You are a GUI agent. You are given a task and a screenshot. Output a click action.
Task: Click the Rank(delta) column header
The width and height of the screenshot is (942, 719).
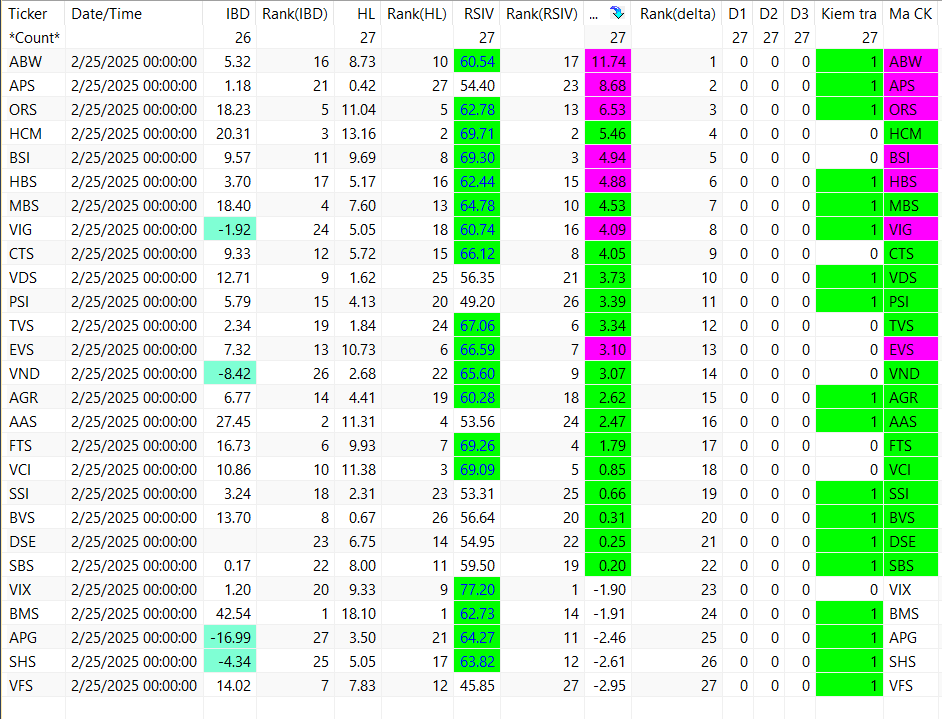click(677, 14)
